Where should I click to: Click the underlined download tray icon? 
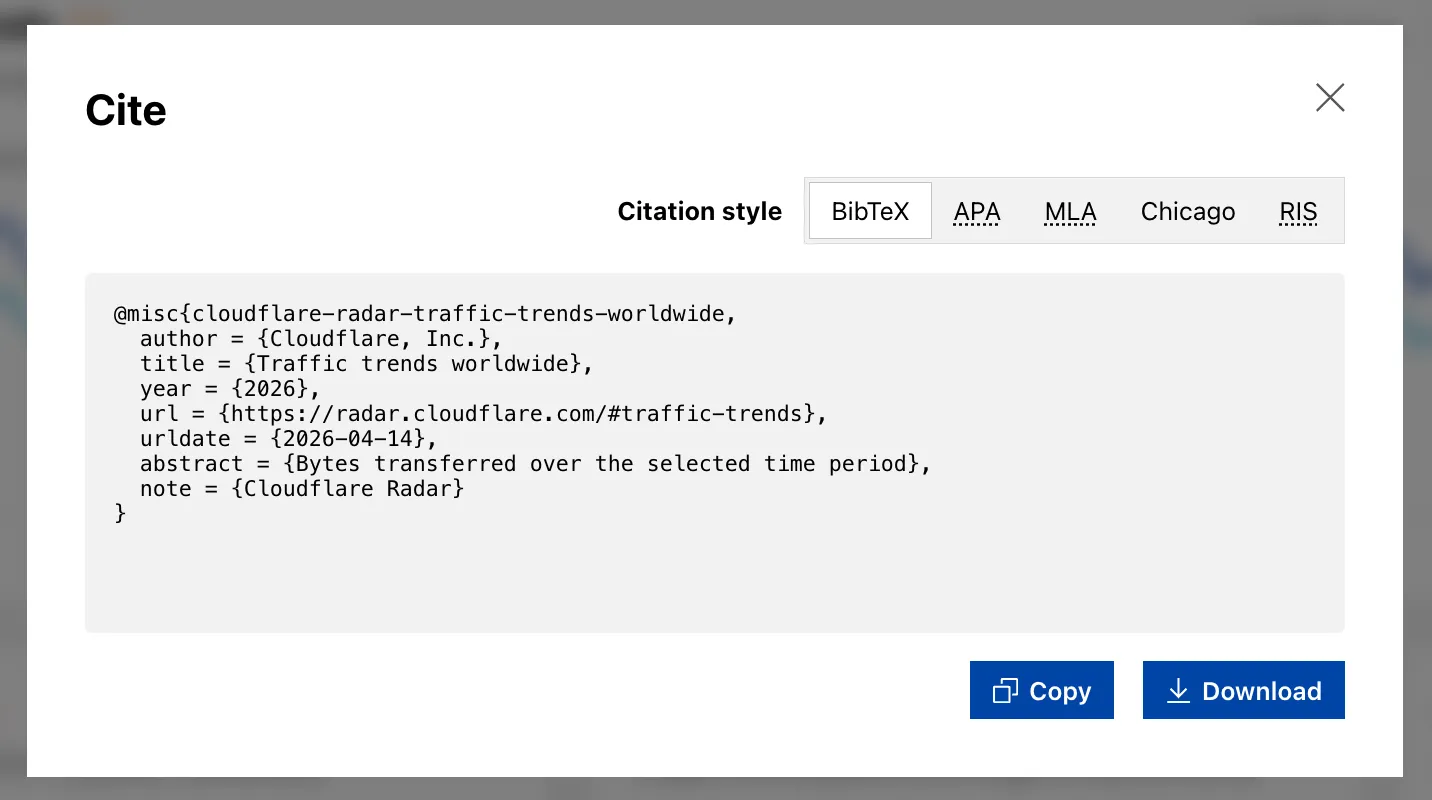point(1178,690)
